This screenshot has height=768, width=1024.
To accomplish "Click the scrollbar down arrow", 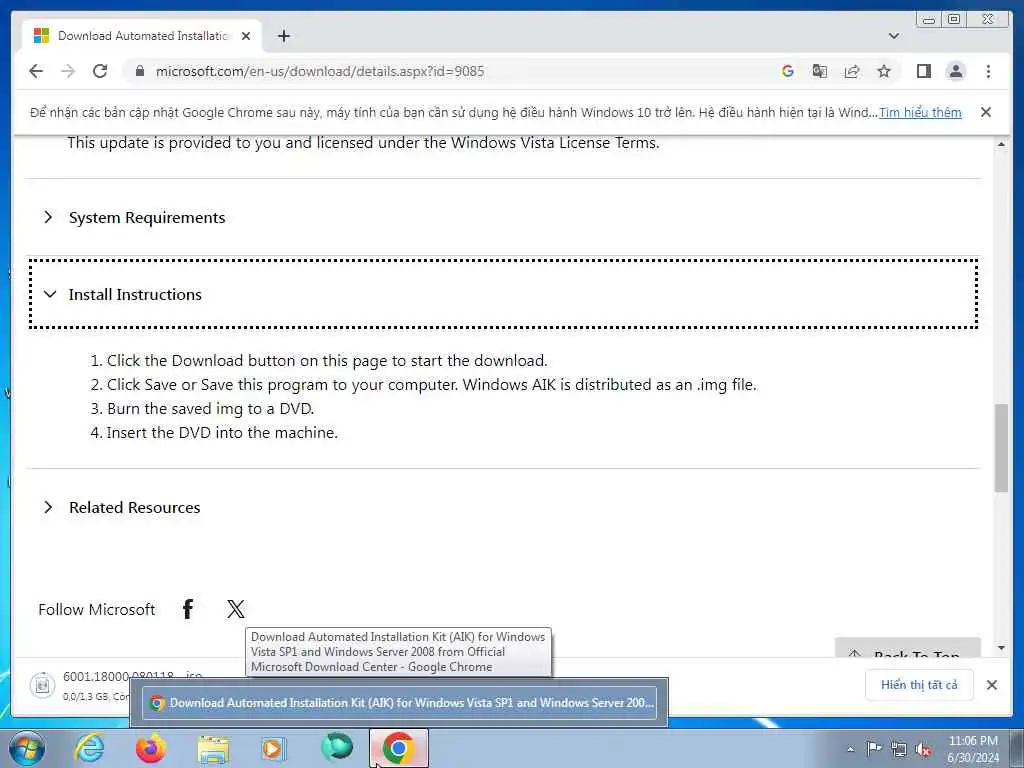I will coord(1001,648).
